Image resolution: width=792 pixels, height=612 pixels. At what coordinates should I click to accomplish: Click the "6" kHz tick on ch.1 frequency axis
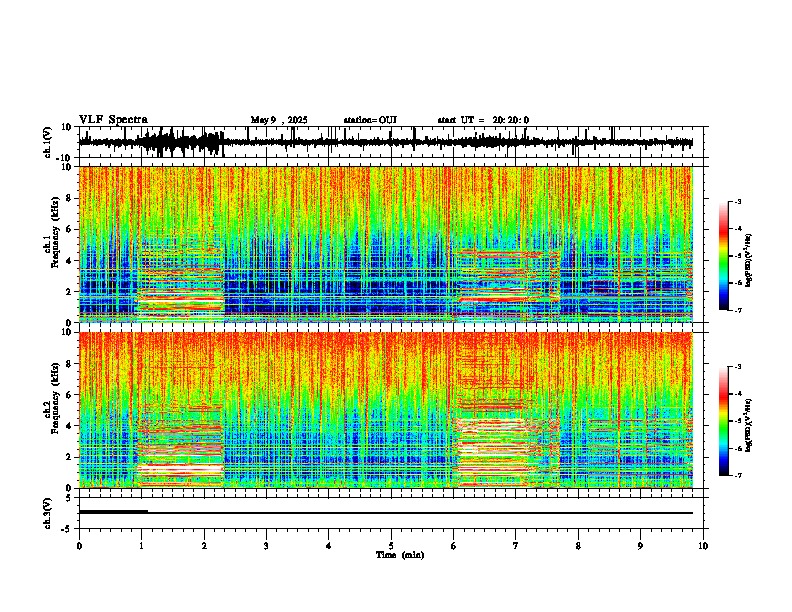tap(69, 230)
